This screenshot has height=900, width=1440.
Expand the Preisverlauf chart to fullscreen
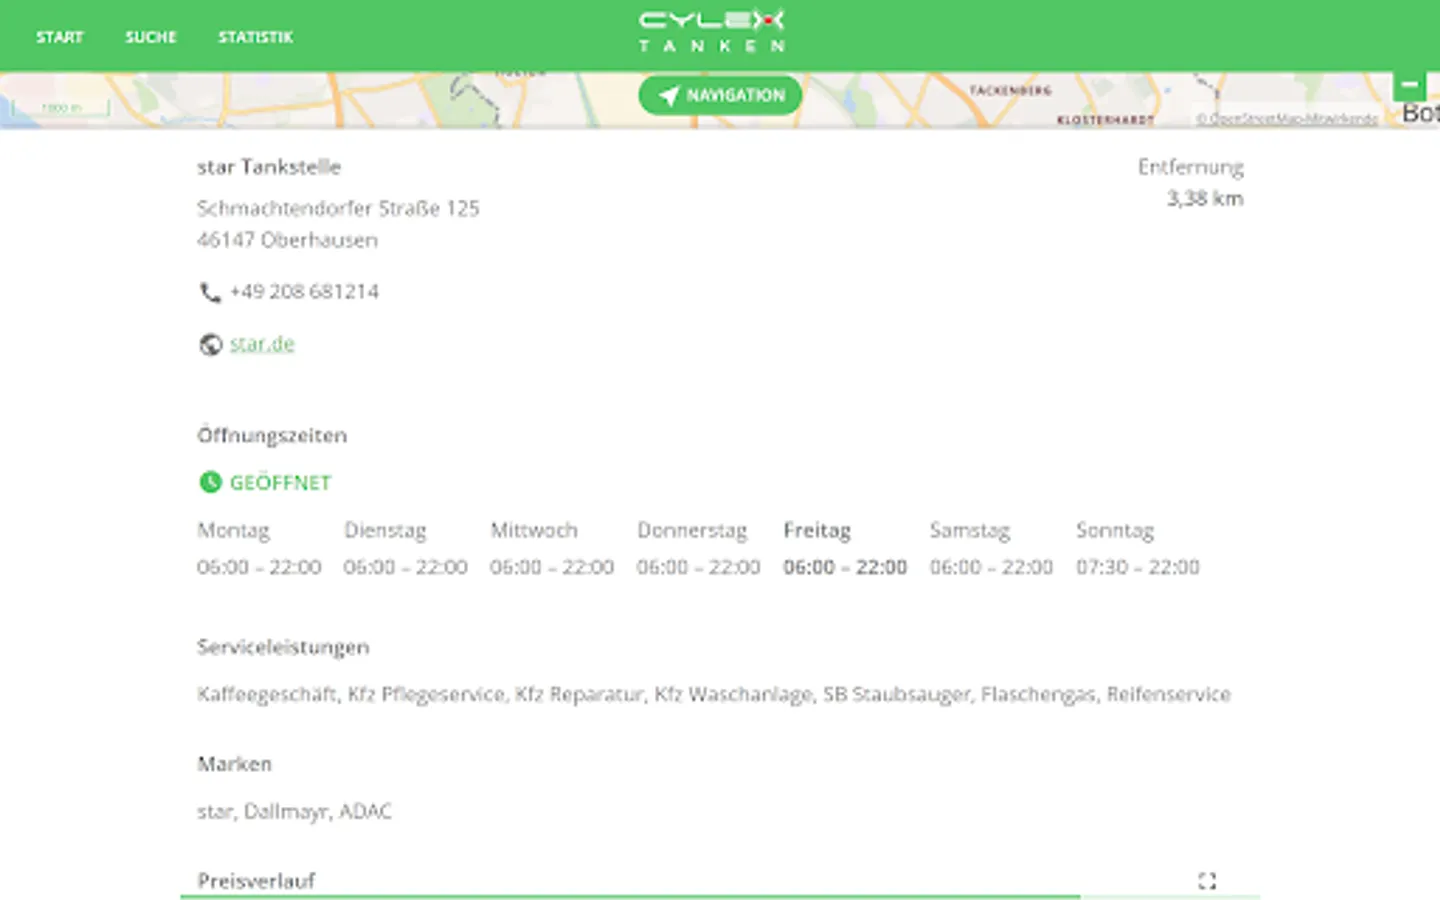tap(1207, 880)
